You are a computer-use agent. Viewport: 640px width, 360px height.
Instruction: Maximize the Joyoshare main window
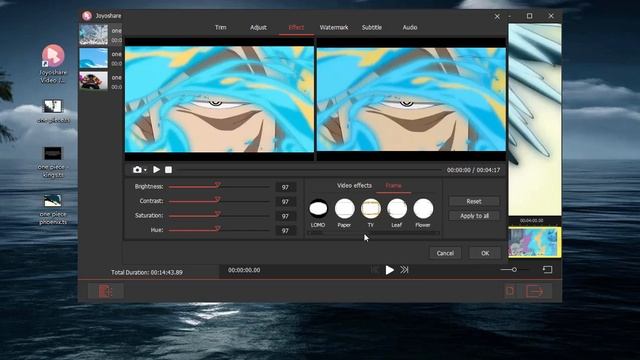pos(529,16)
